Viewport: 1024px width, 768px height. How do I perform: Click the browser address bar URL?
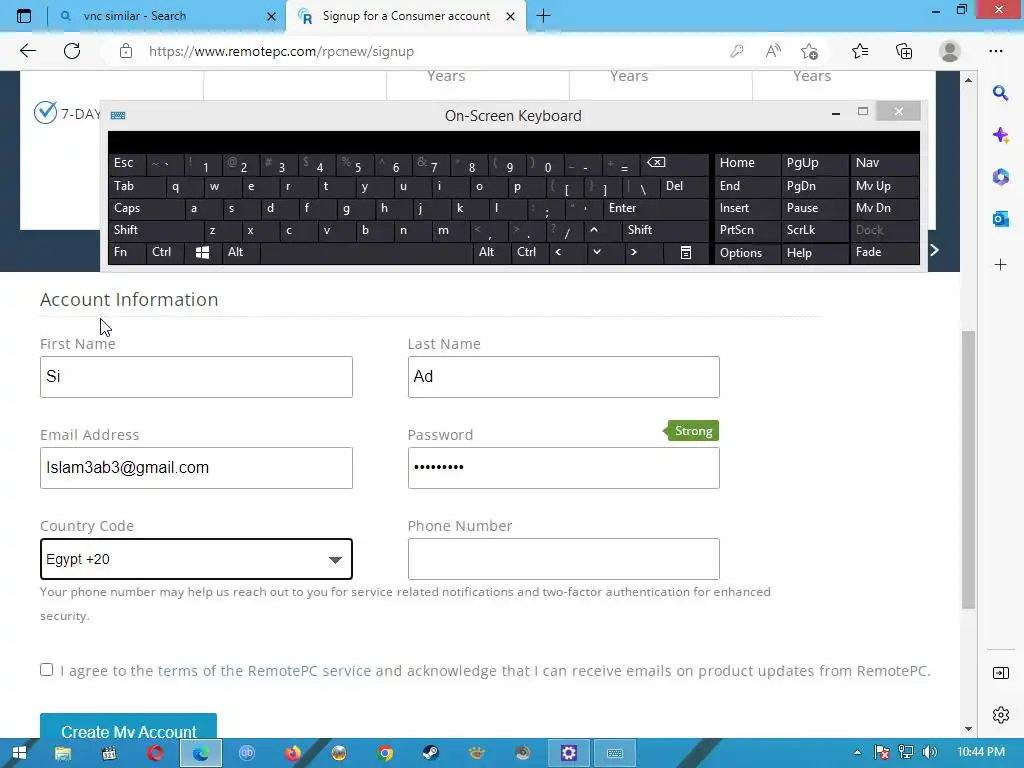(281, 51)
